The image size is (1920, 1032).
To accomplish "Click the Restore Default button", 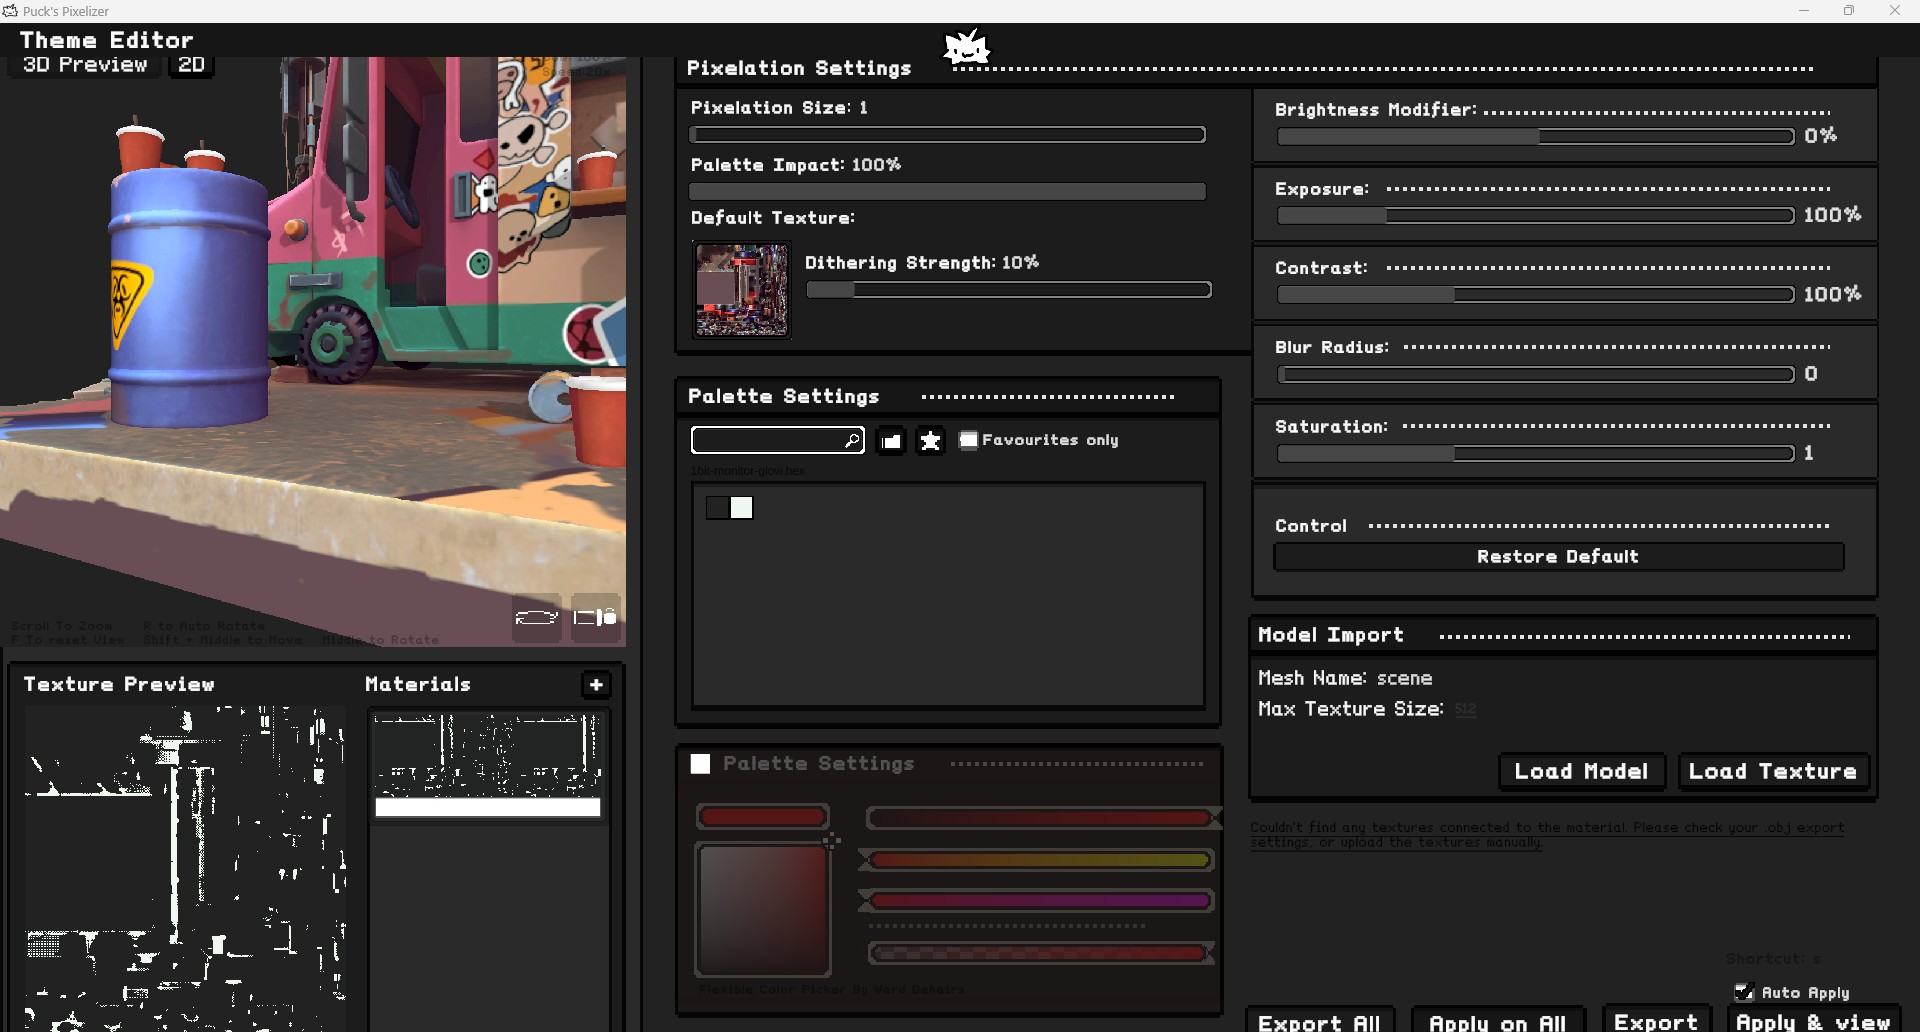I will tap(1558, 557).
